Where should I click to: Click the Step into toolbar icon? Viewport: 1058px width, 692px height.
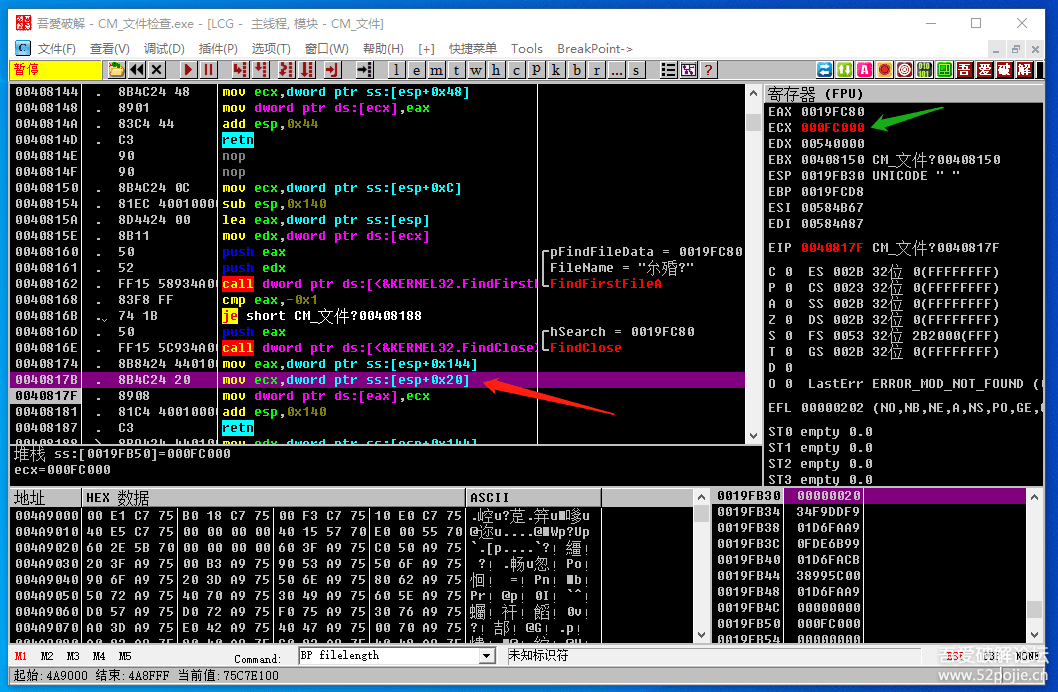coord(240,70)
